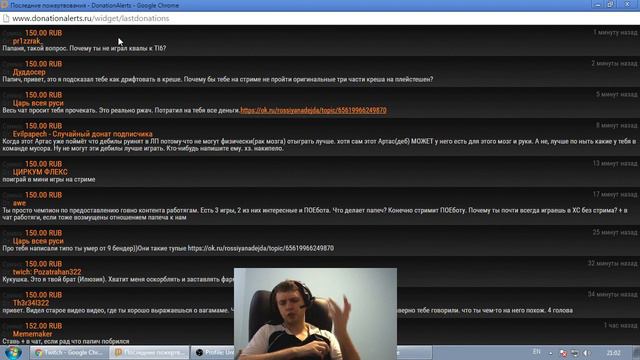Click the '17 минут назад' timestamp
The width and height of the screenshot is (640, 360).
pos(615,194)
